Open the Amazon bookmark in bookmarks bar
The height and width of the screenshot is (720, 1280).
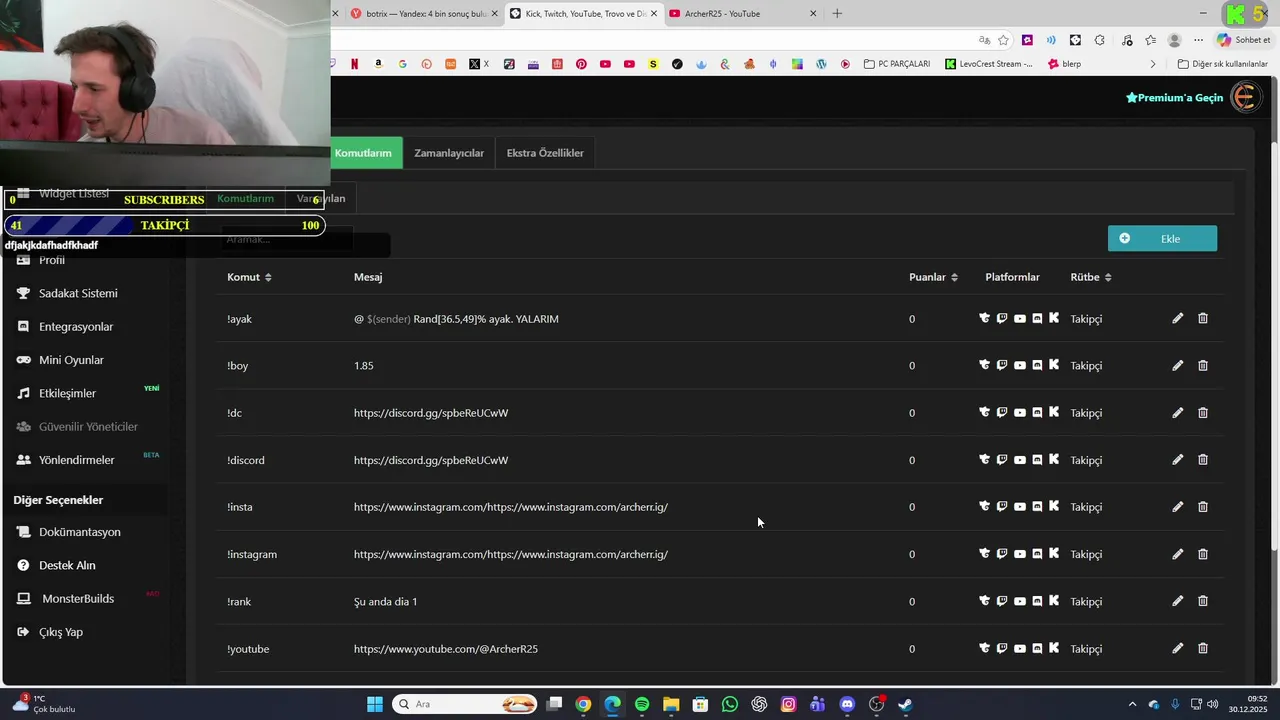click(x=378, y=64)
